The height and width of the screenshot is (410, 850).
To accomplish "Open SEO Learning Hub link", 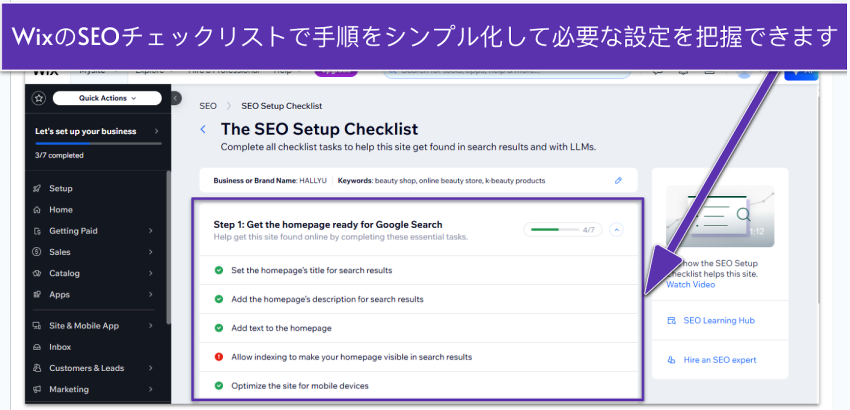I will pyautogui.click(x=719, y=321).
